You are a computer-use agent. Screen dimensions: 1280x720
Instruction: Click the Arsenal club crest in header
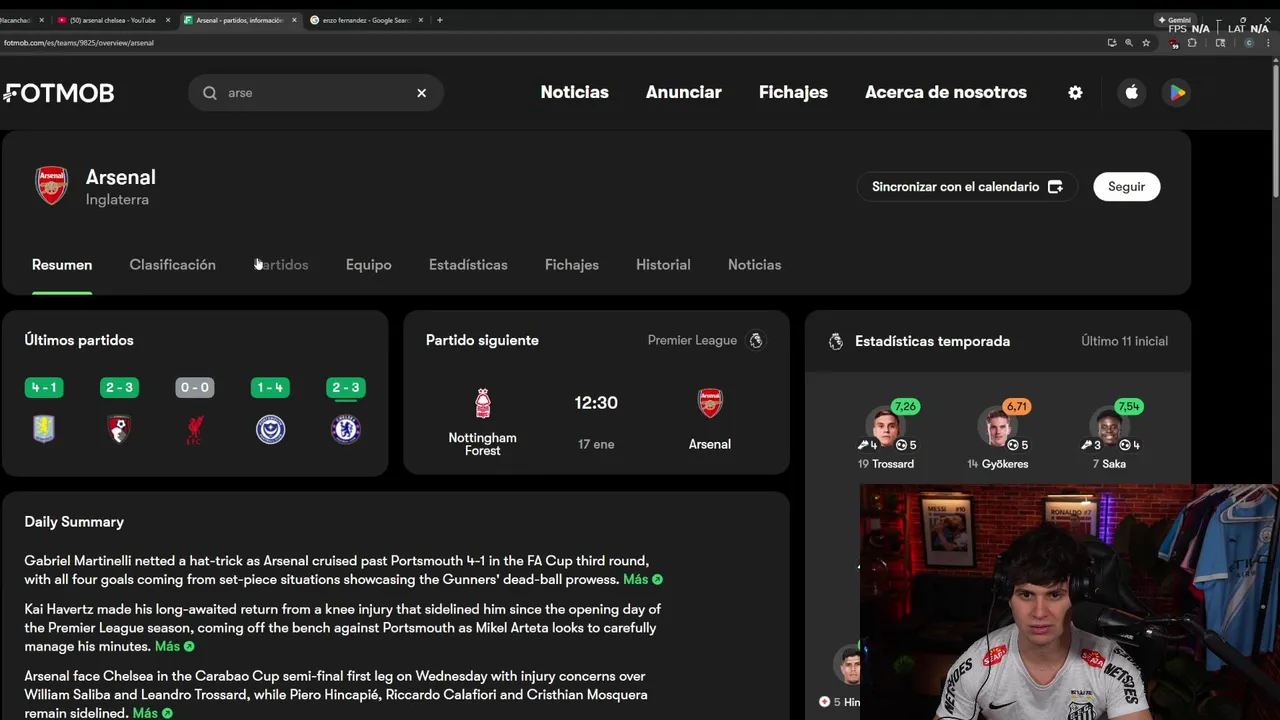point(52,186)
